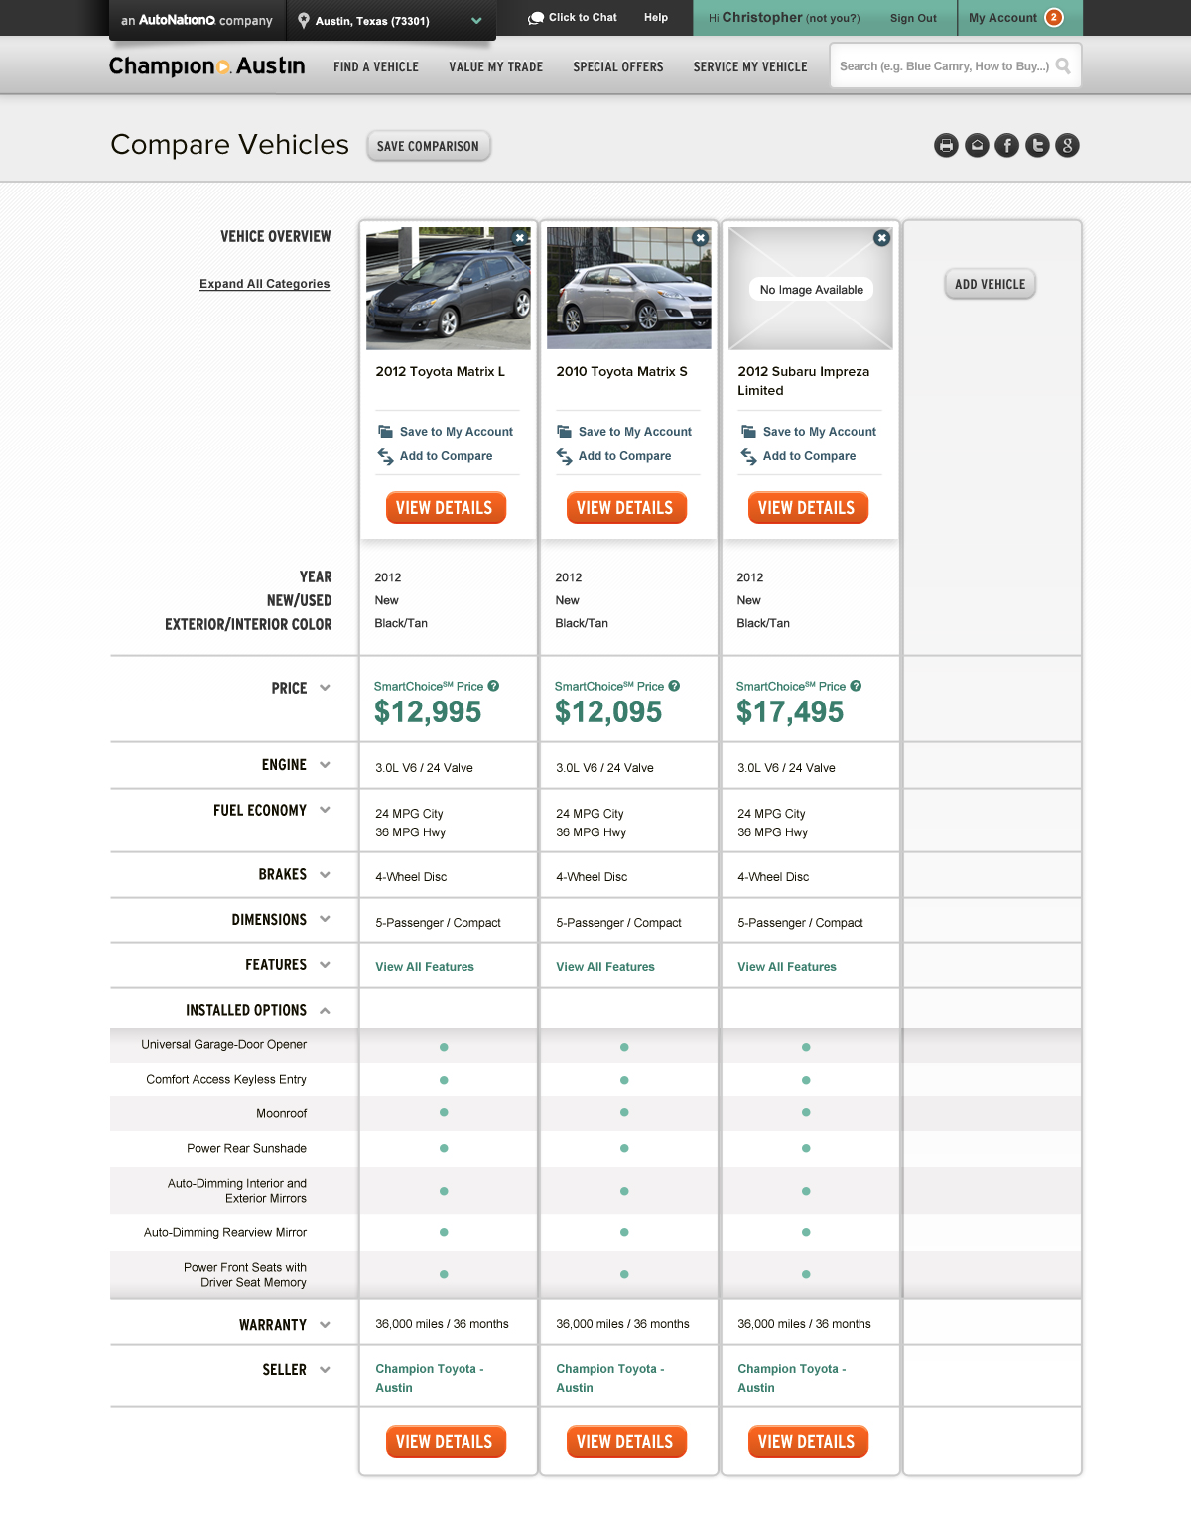Viewport: 1191px width, 1531px height.
Task: Share comparison via the Twitter icon
Action: click(1037, 145)
